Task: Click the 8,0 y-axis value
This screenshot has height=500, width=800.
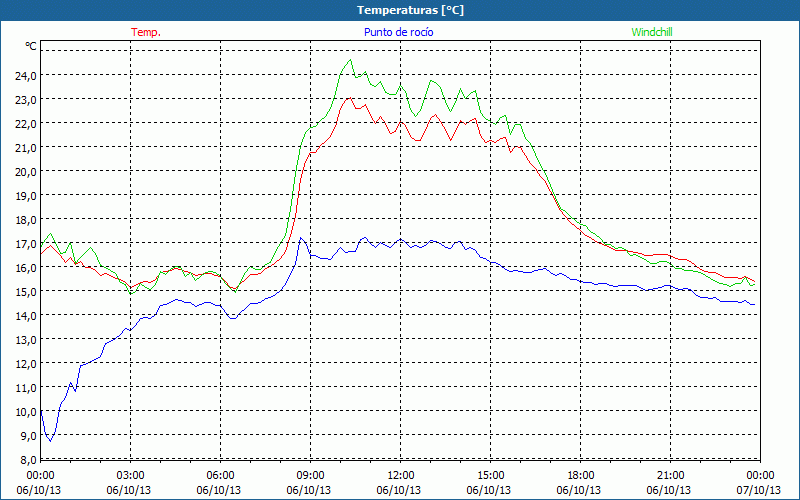Action: [x=28, y=460]
